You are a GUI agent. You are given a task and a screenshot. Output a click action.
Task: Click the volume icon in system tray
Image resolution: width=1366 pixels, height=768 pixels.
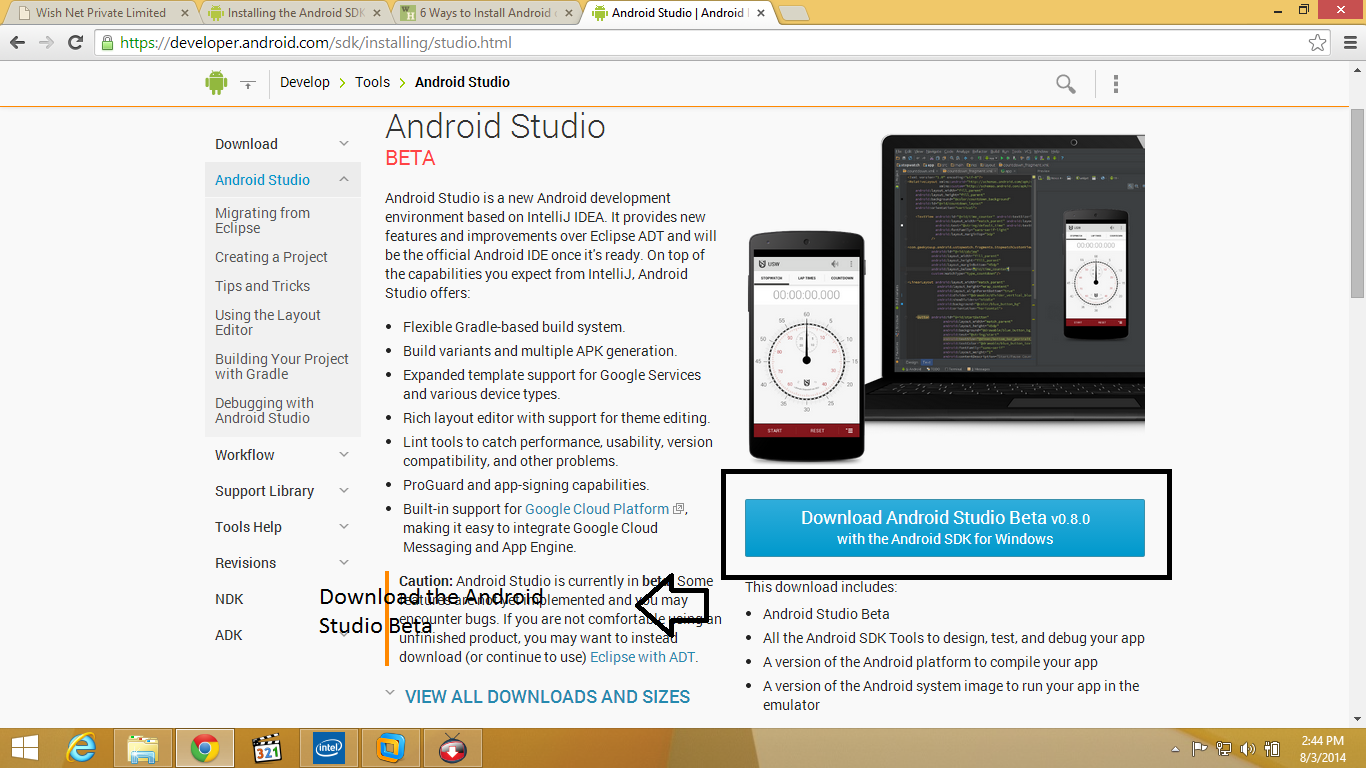tap(1248, 749)
